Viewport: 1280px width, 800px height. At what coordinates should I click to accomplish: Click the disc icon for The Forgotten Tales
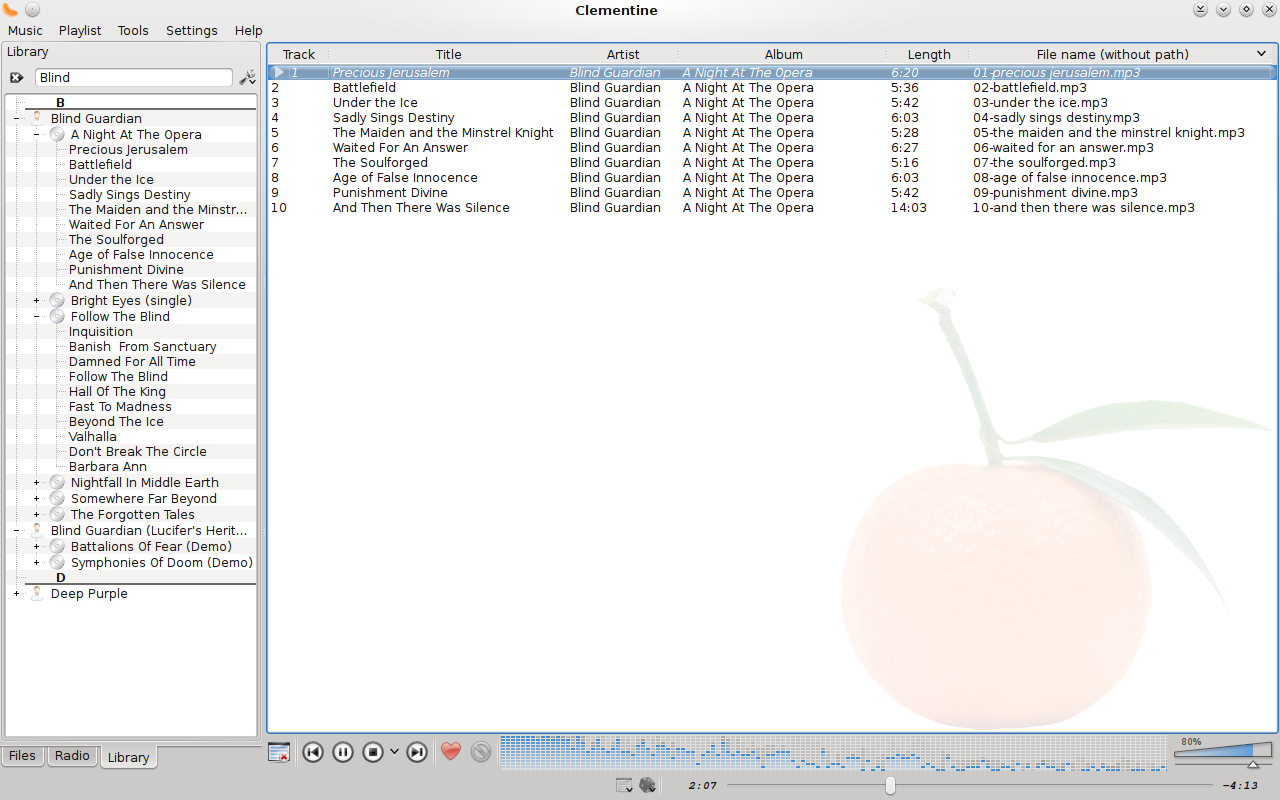[57, 514]
